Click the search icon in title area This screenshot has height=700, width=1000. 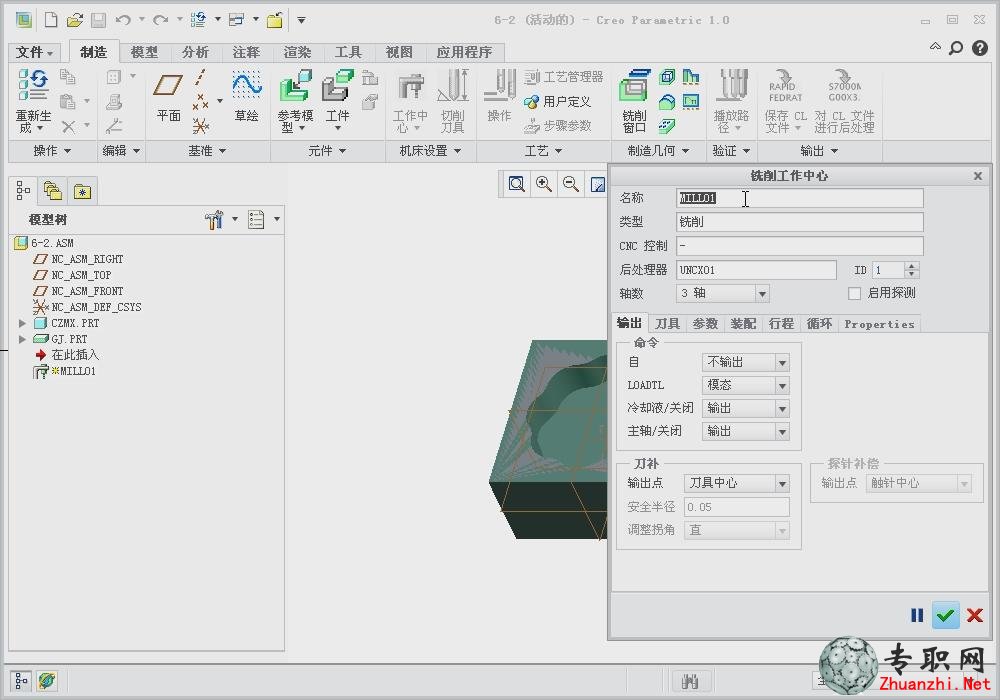(x=956, y=48)
